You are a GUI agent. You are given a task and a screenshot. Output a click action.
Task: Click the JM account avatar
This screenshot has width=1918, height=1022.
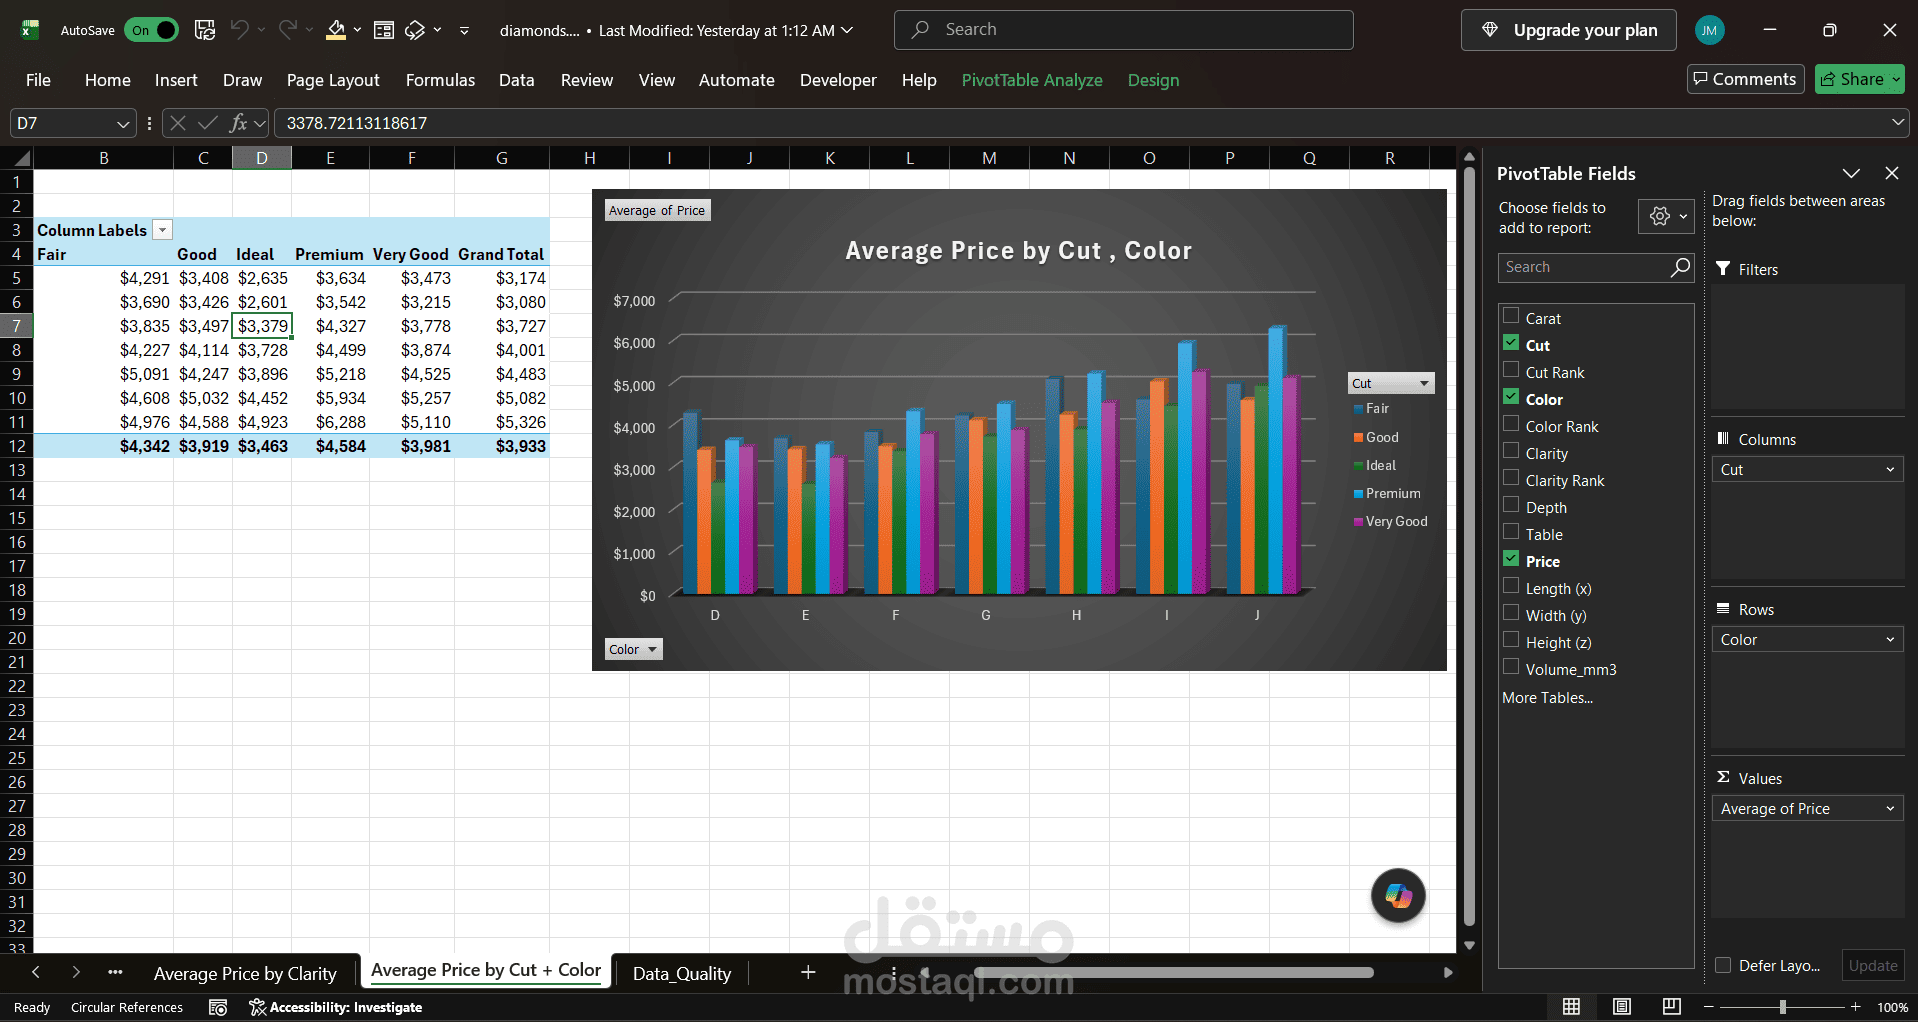coord(1710,30)
